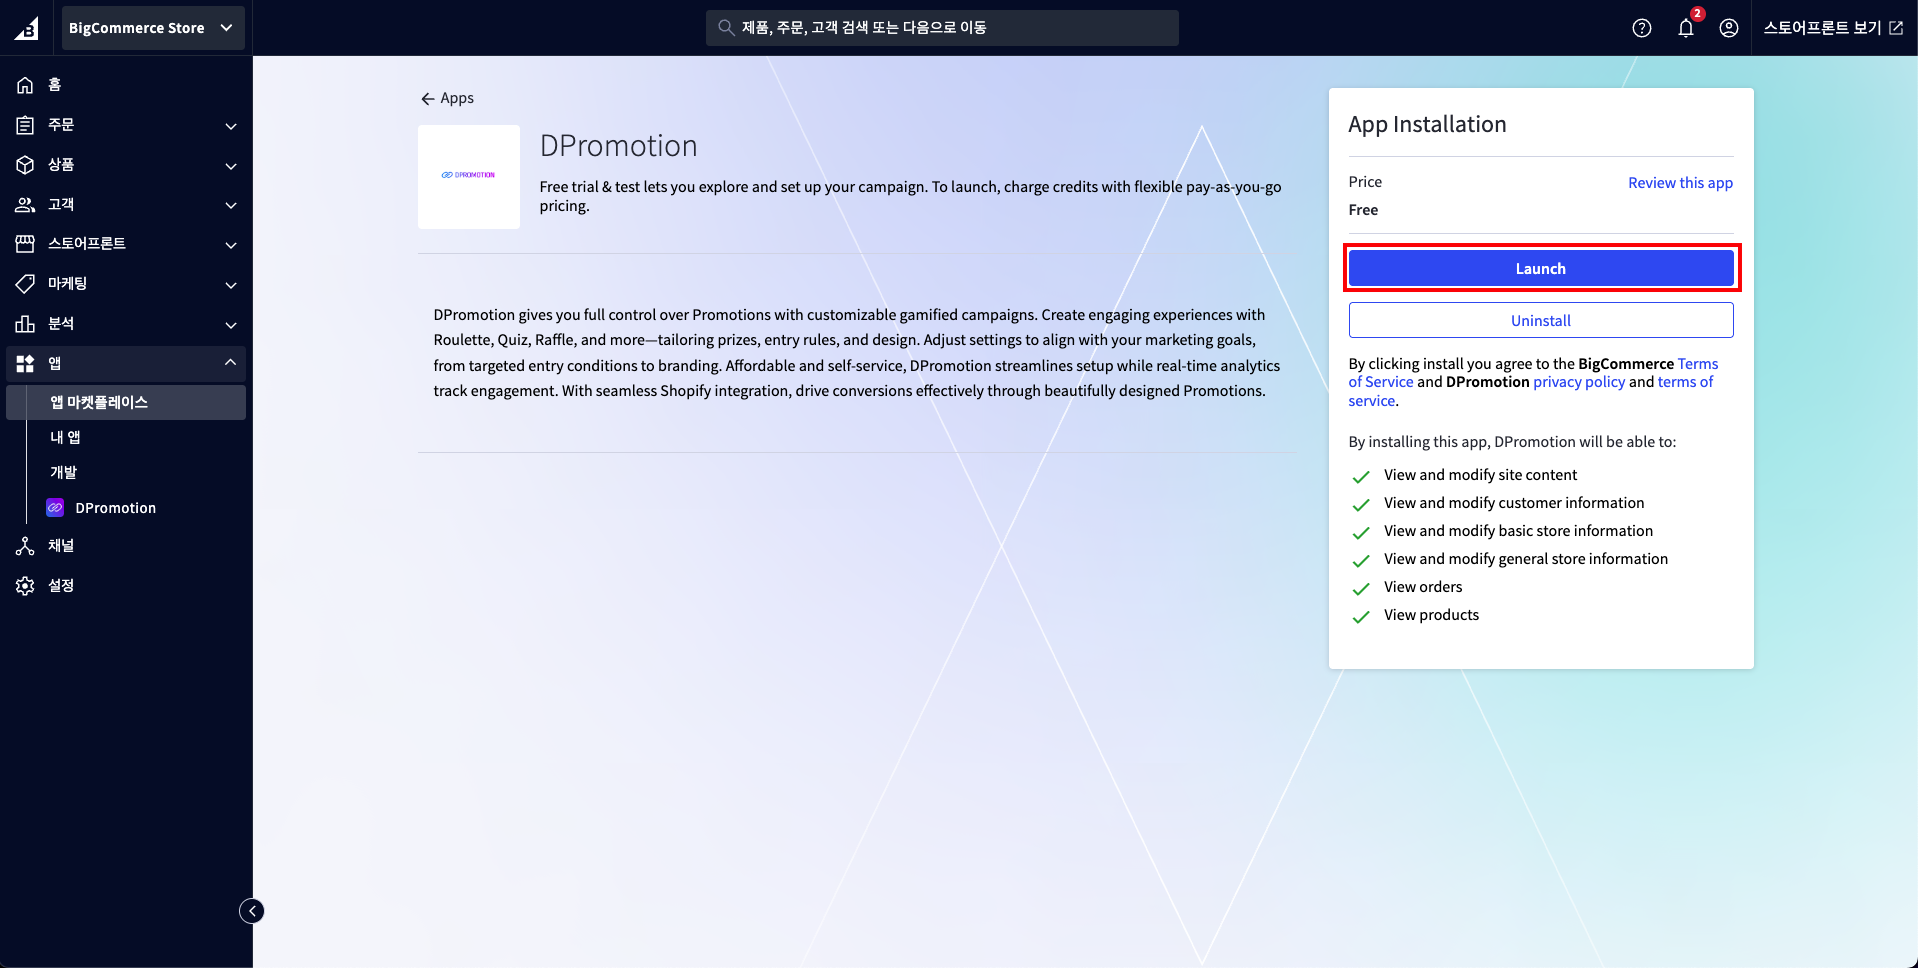Image resolution: width=1918 pixels, height=968 pixels.
Task: Open the DPromotion privacy policy link
Action: pos(1579,382)
